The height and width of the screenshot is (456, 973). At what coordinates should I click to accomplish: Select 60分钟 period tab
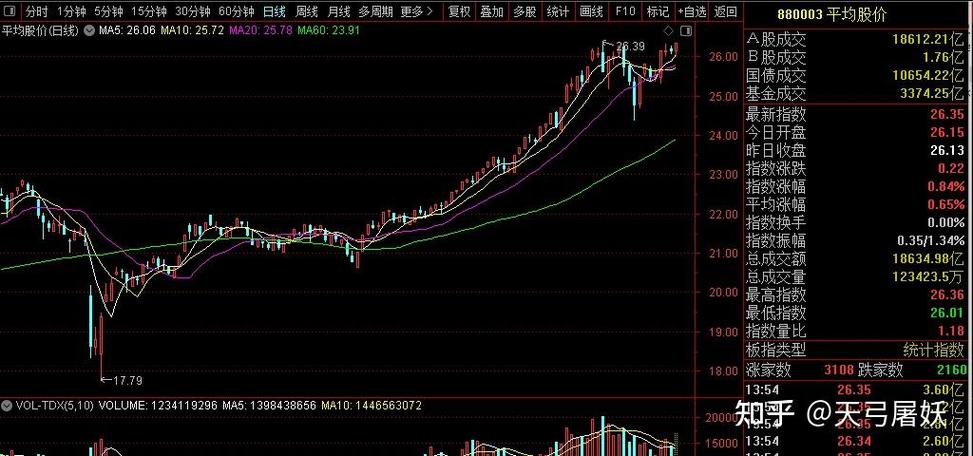coord(236,12)
